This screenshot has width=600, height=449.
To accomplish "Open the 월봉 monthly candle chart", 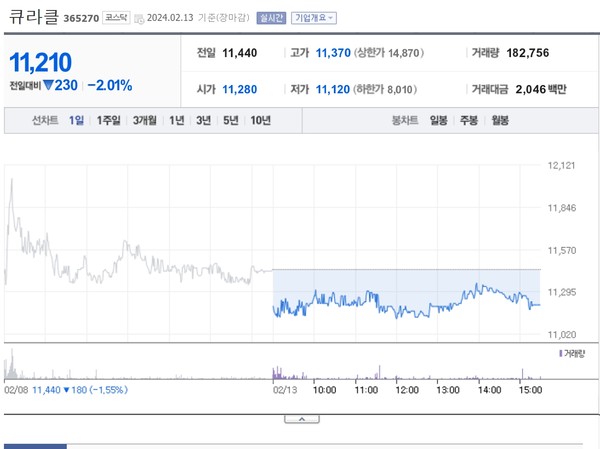I will (x=500, y=121).
